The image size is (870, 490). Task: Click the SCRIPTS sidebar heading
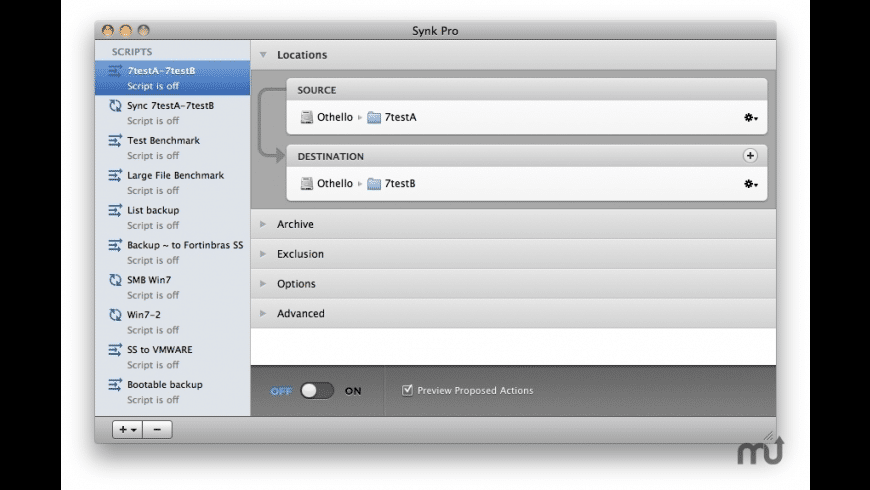pos(132,52)
